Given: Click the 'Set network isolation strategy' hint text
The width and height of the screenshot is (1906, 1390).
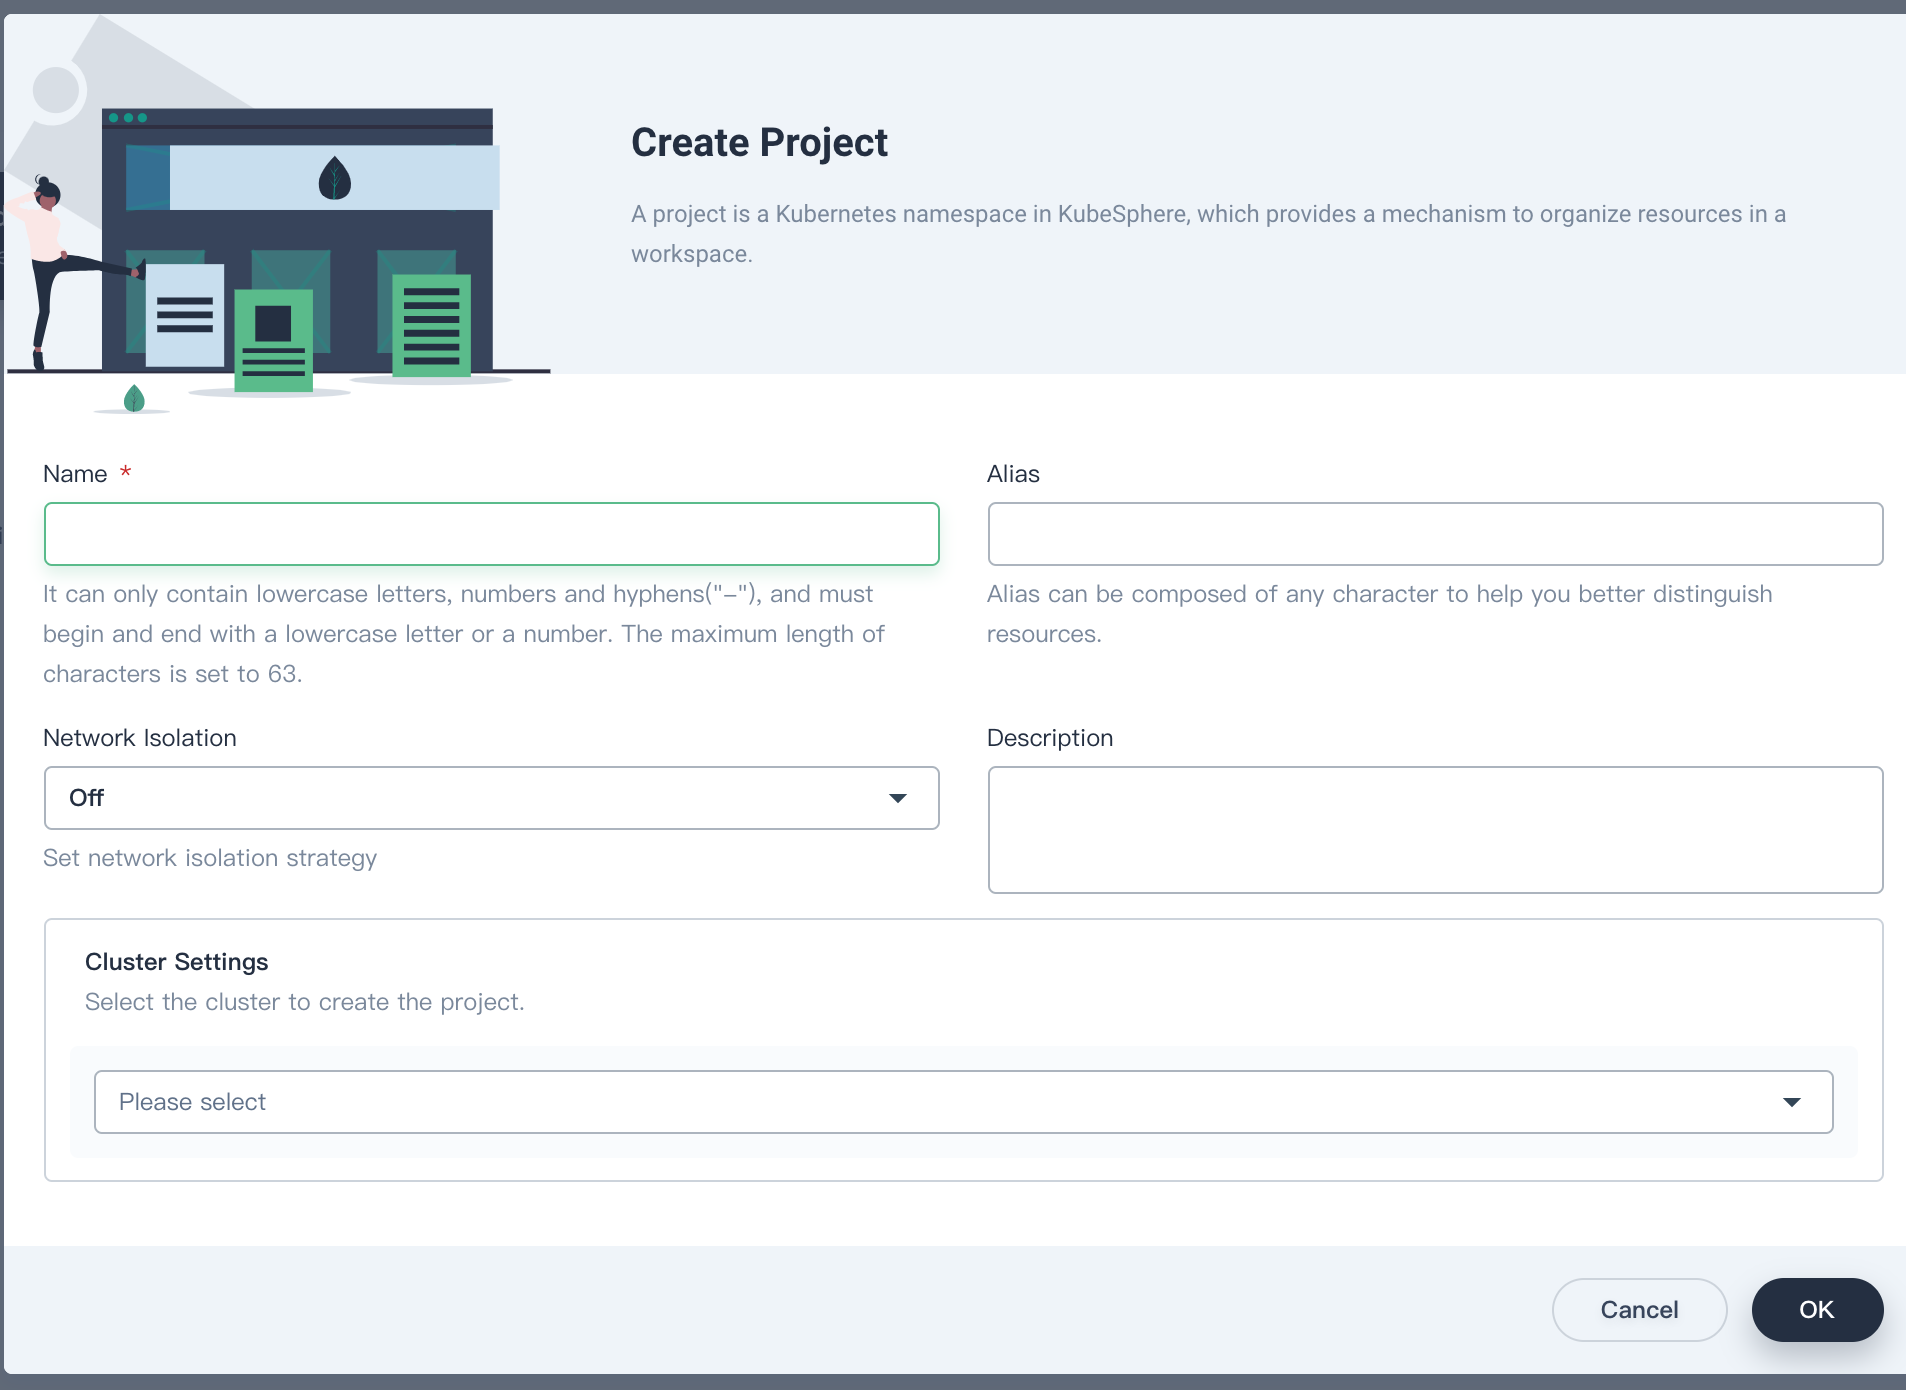Looking at the screenshot, I should (x=209, y=857).
